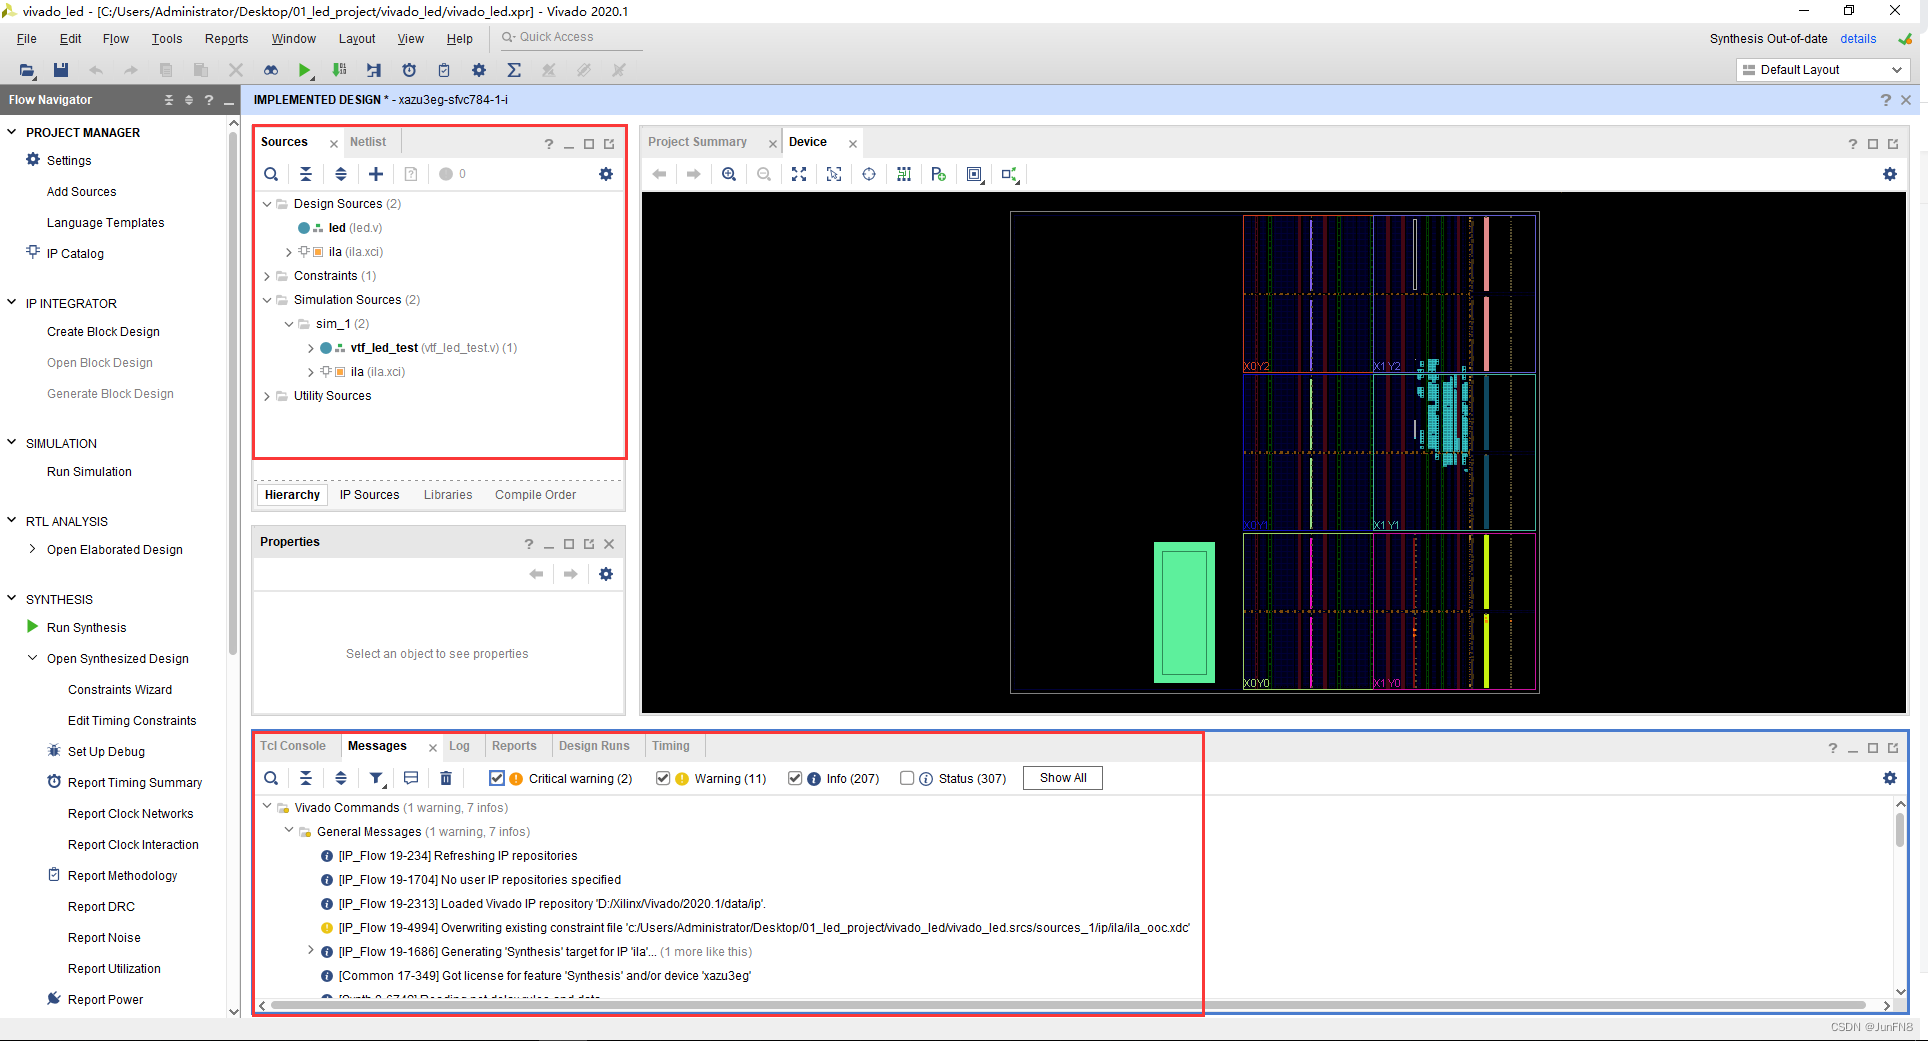Click the Messages horizontal scrollbar

click(1067, 1005)
